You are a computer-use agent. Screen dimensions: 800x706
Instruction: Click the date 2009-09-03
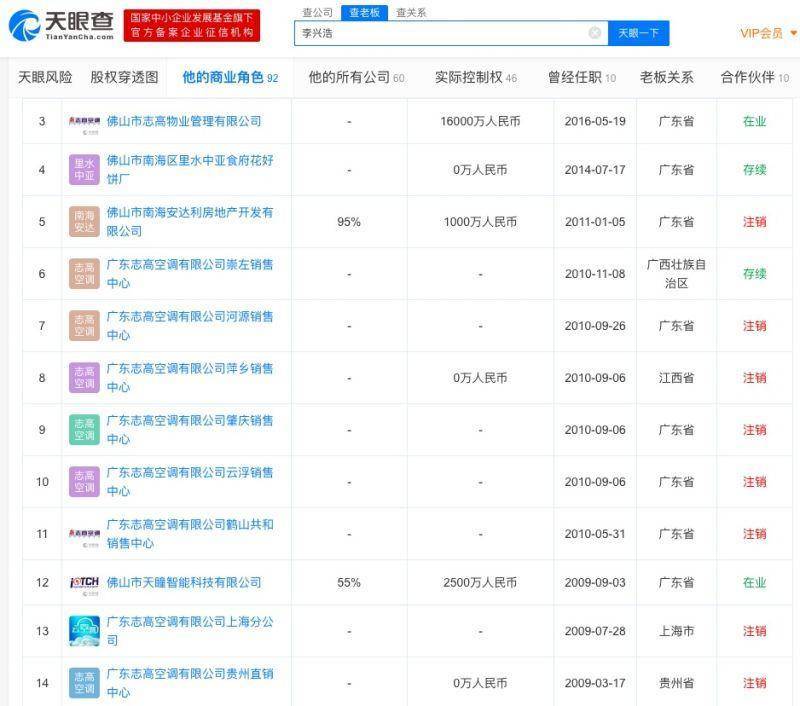point(595,583)
